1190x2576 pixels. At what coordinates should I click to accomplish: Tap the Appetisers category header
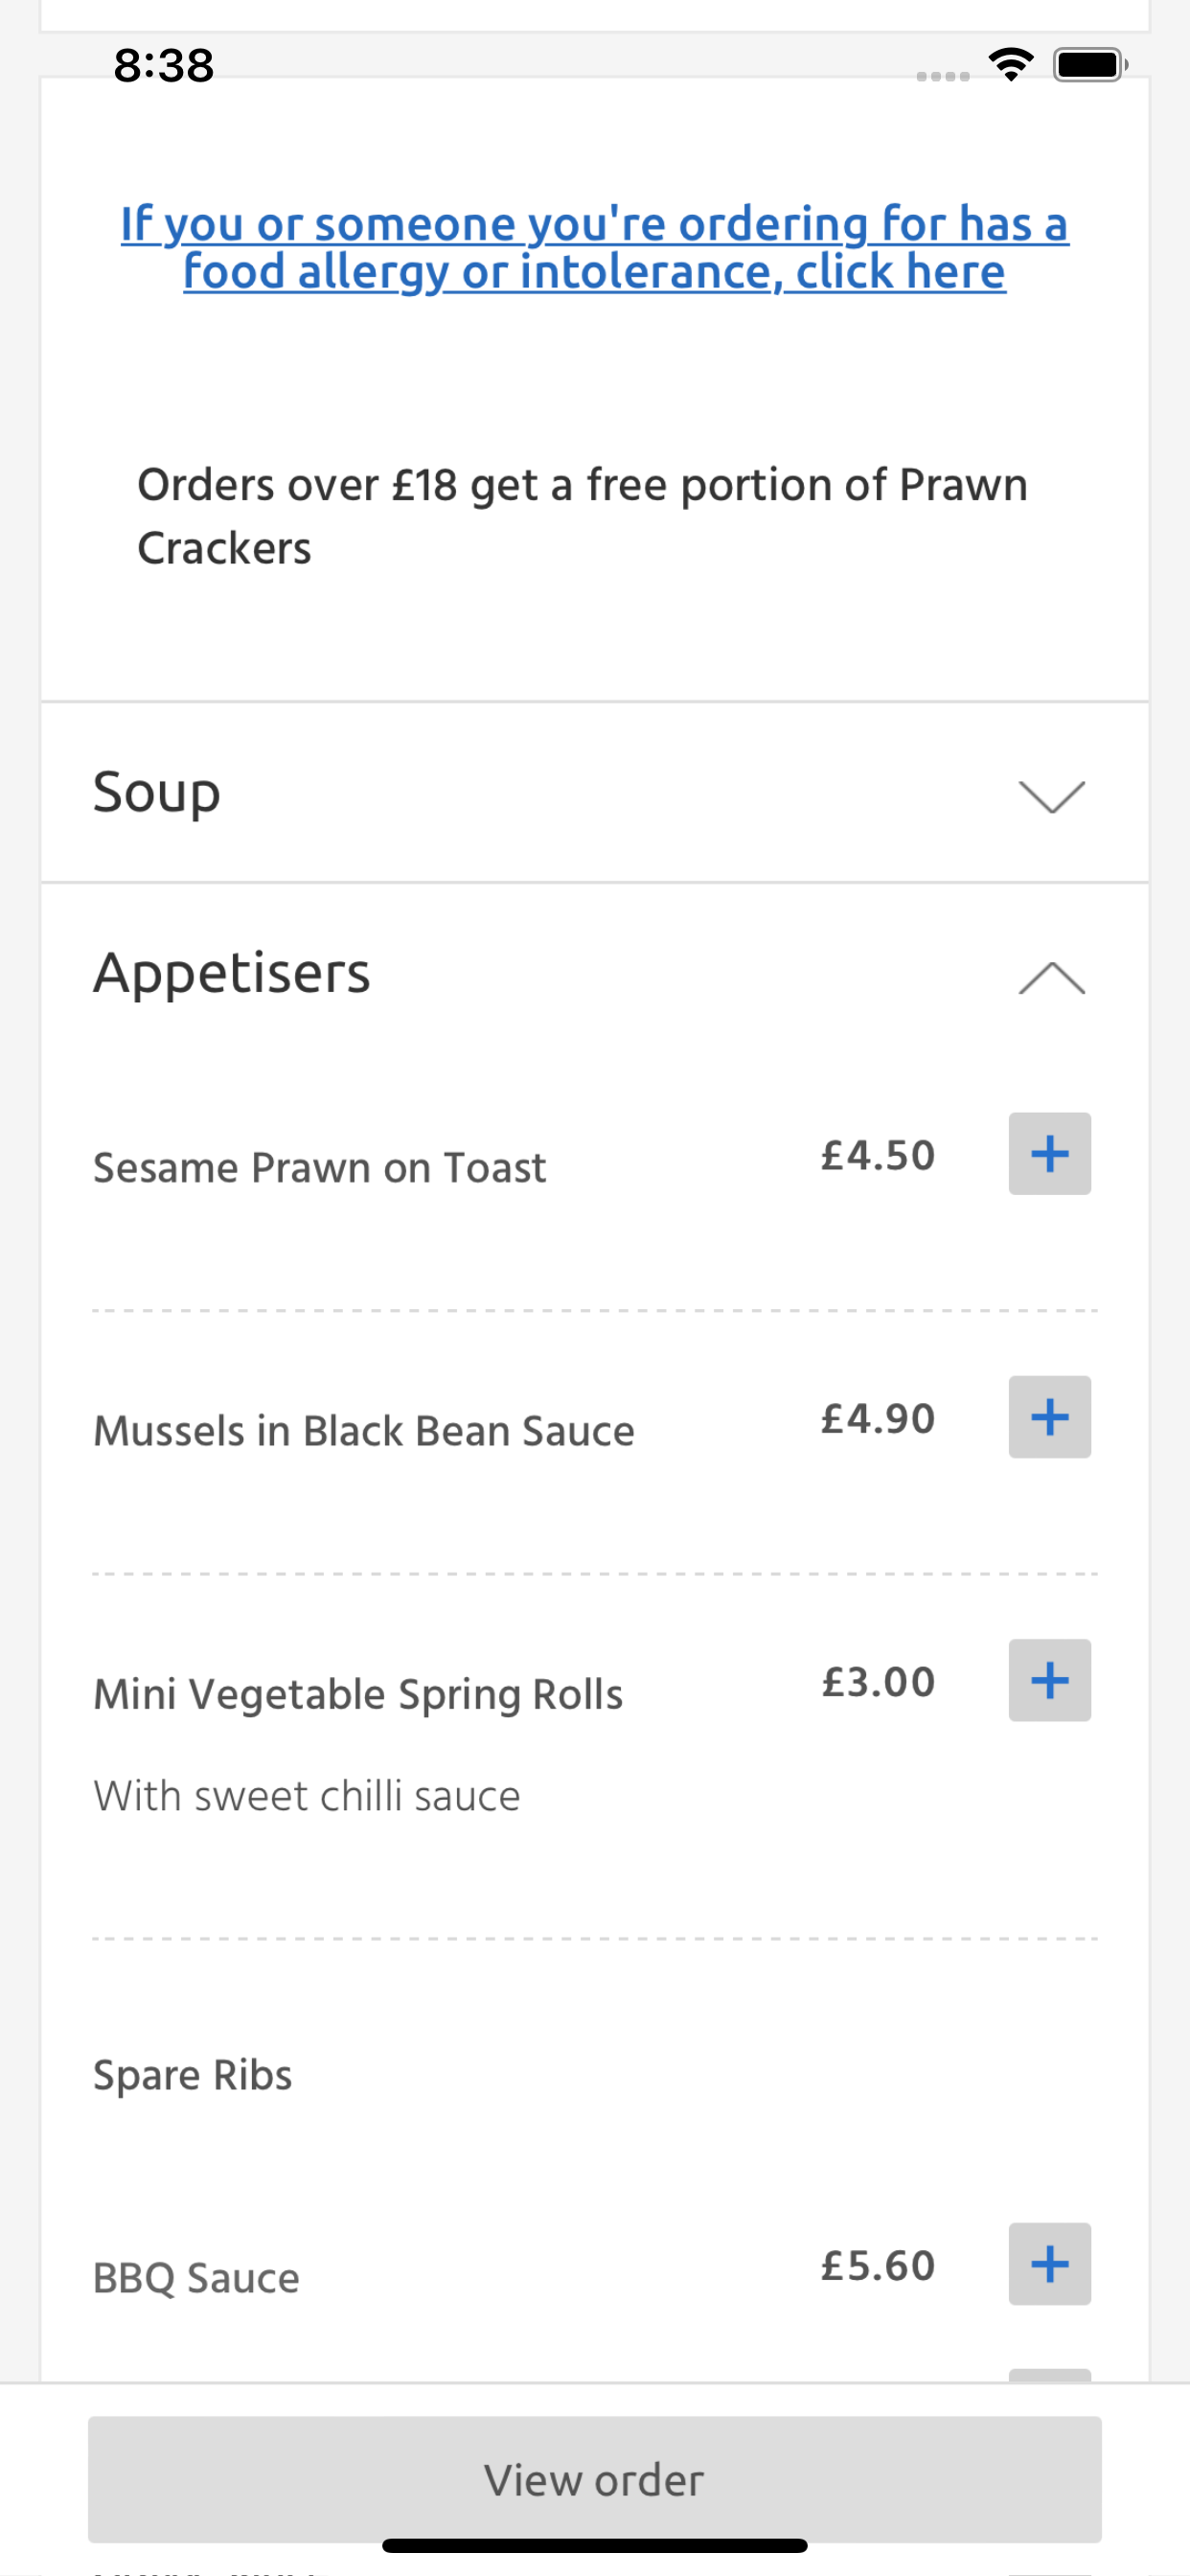coord(594,974)
